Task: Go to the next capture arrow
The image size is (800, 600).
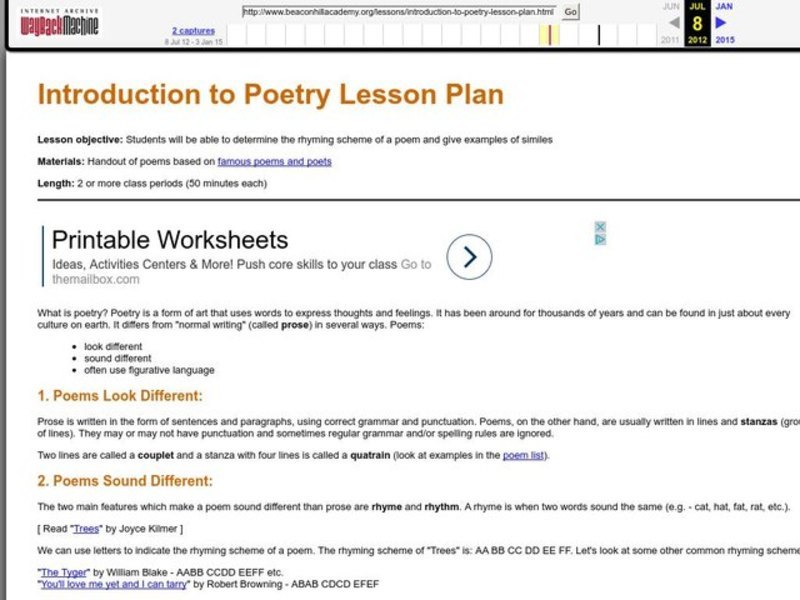Action: tap(722, 22)
